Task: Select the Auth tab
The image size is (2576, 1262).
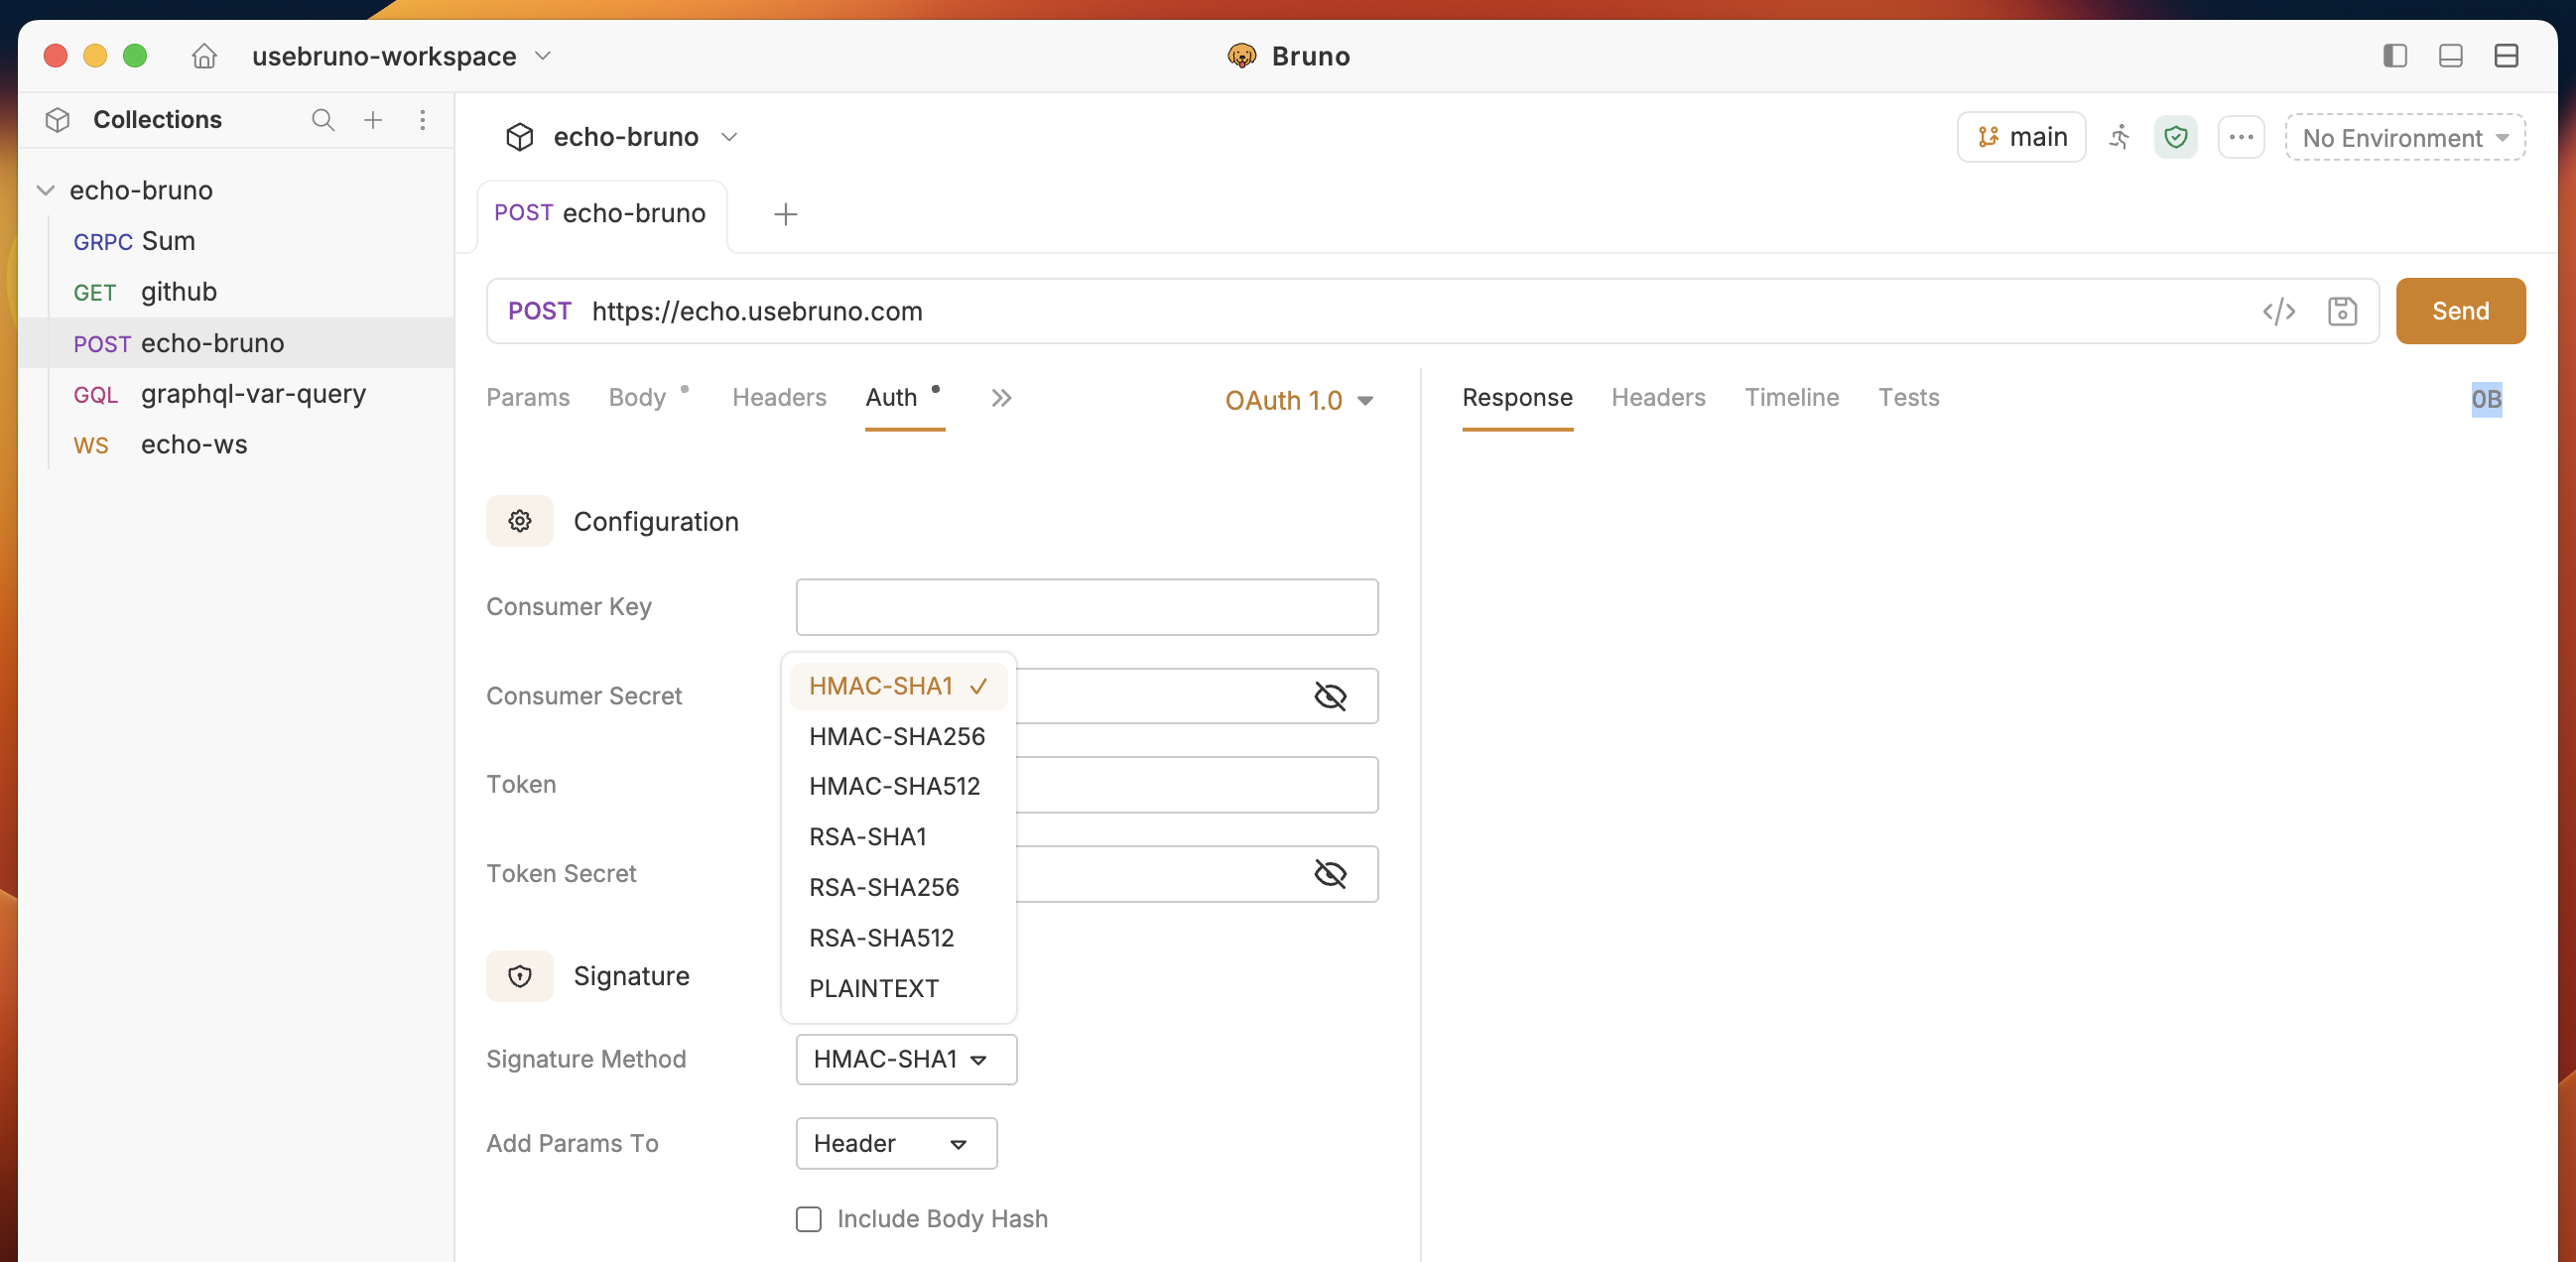Action: pyautogui.click(x=891, y=398)
